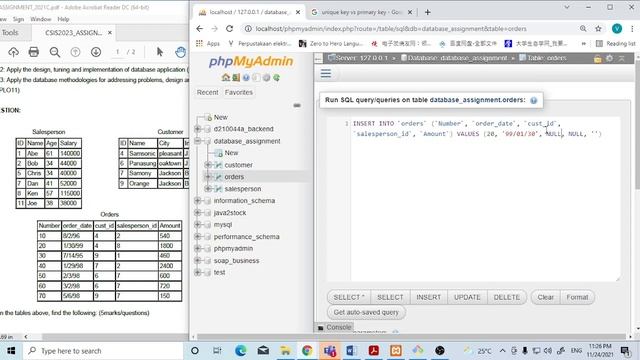
Task: Click Get auto-saved query button
Action: [x=366, y=312]
